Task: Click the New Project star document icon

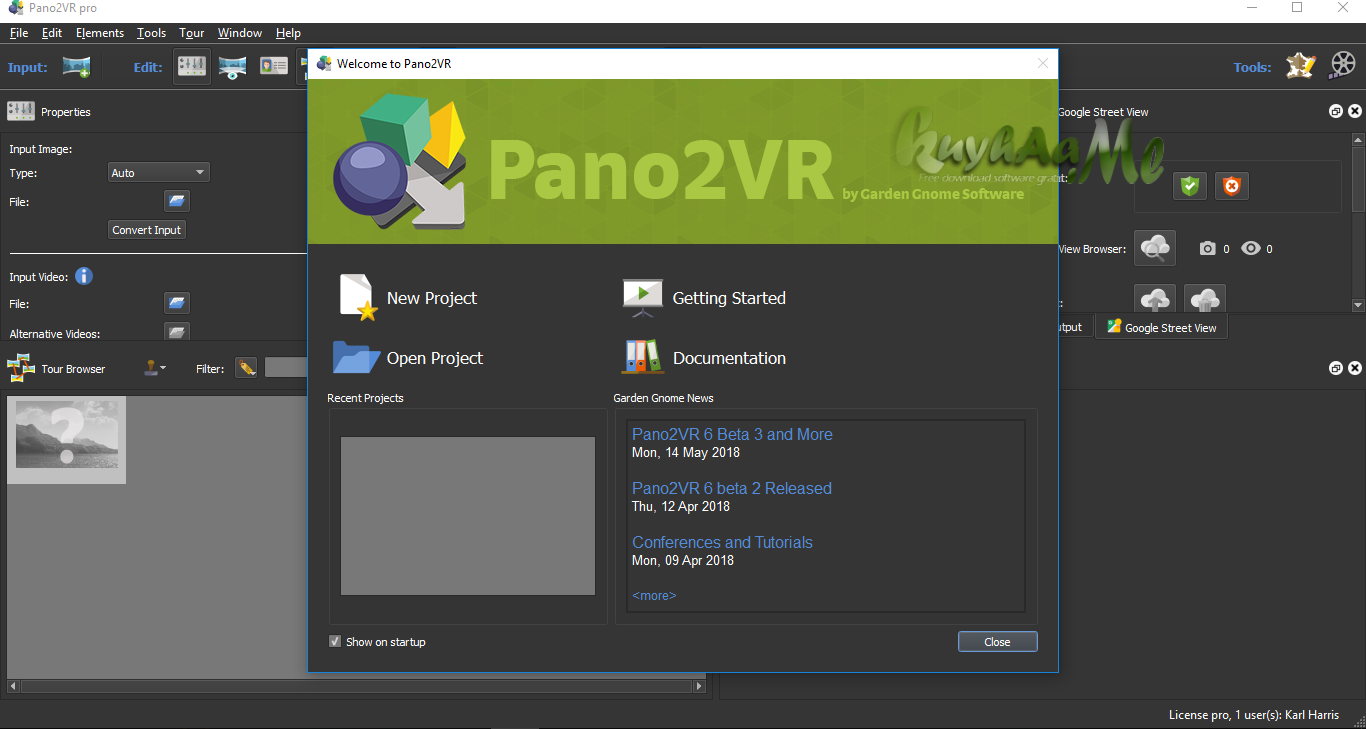Action: click(357, 298)
